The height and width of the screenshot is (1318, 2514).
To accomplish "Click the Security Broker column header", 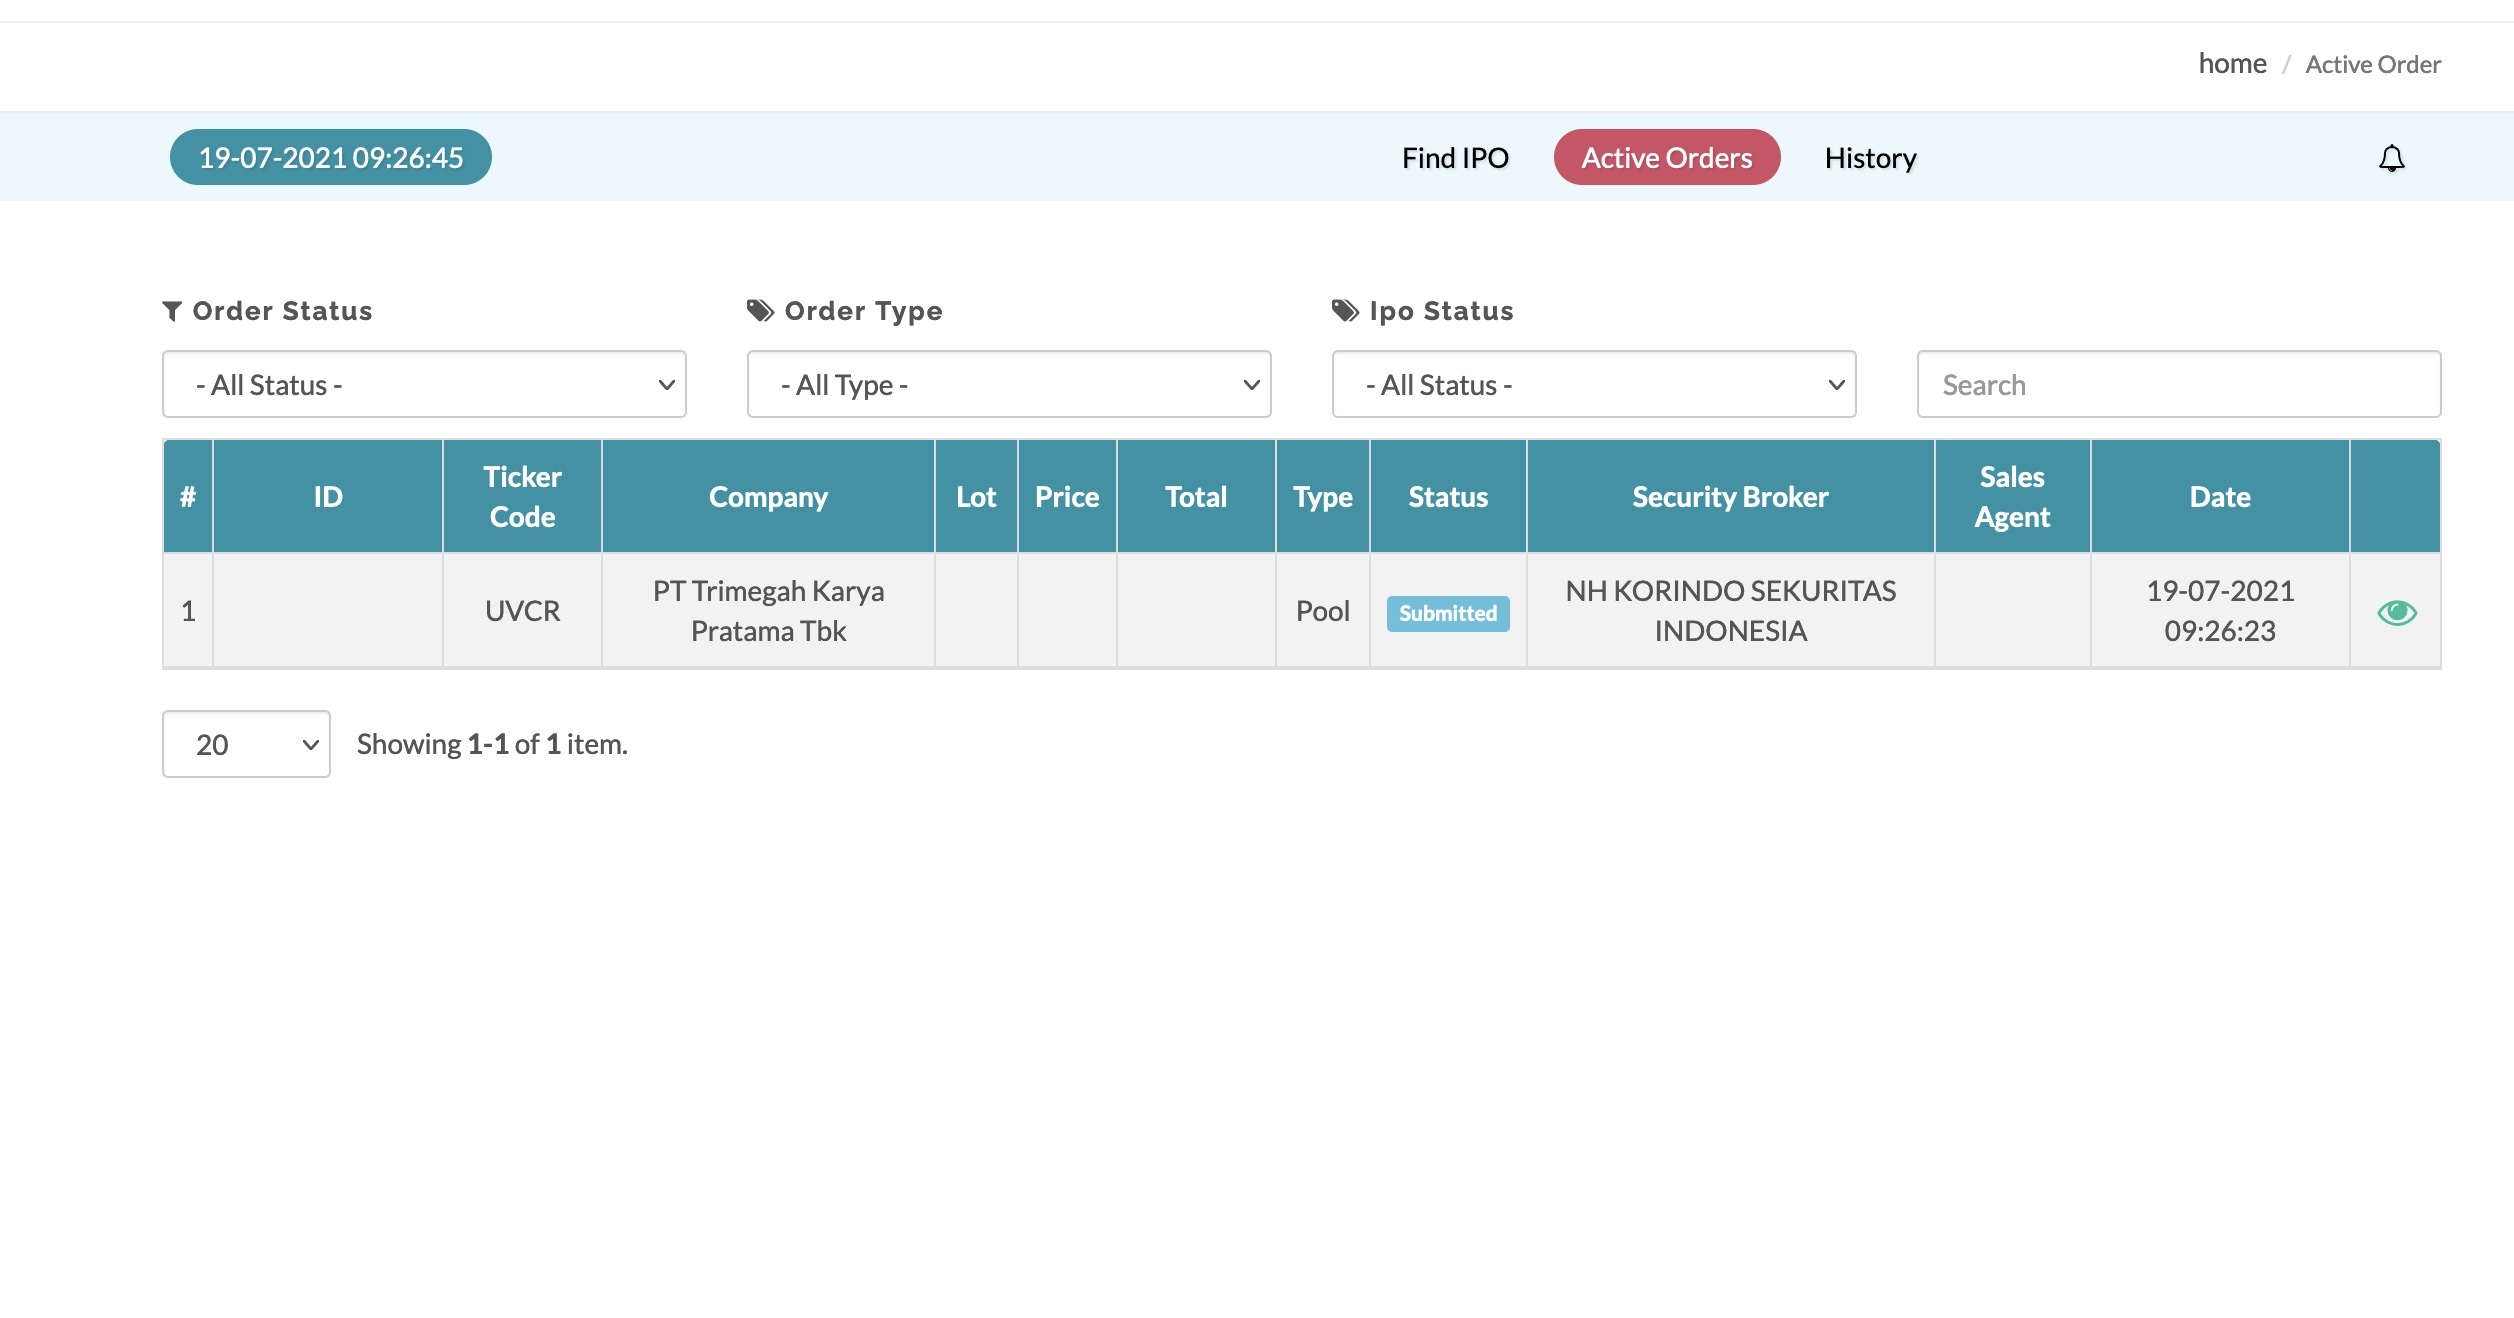I will (1730, 497).
